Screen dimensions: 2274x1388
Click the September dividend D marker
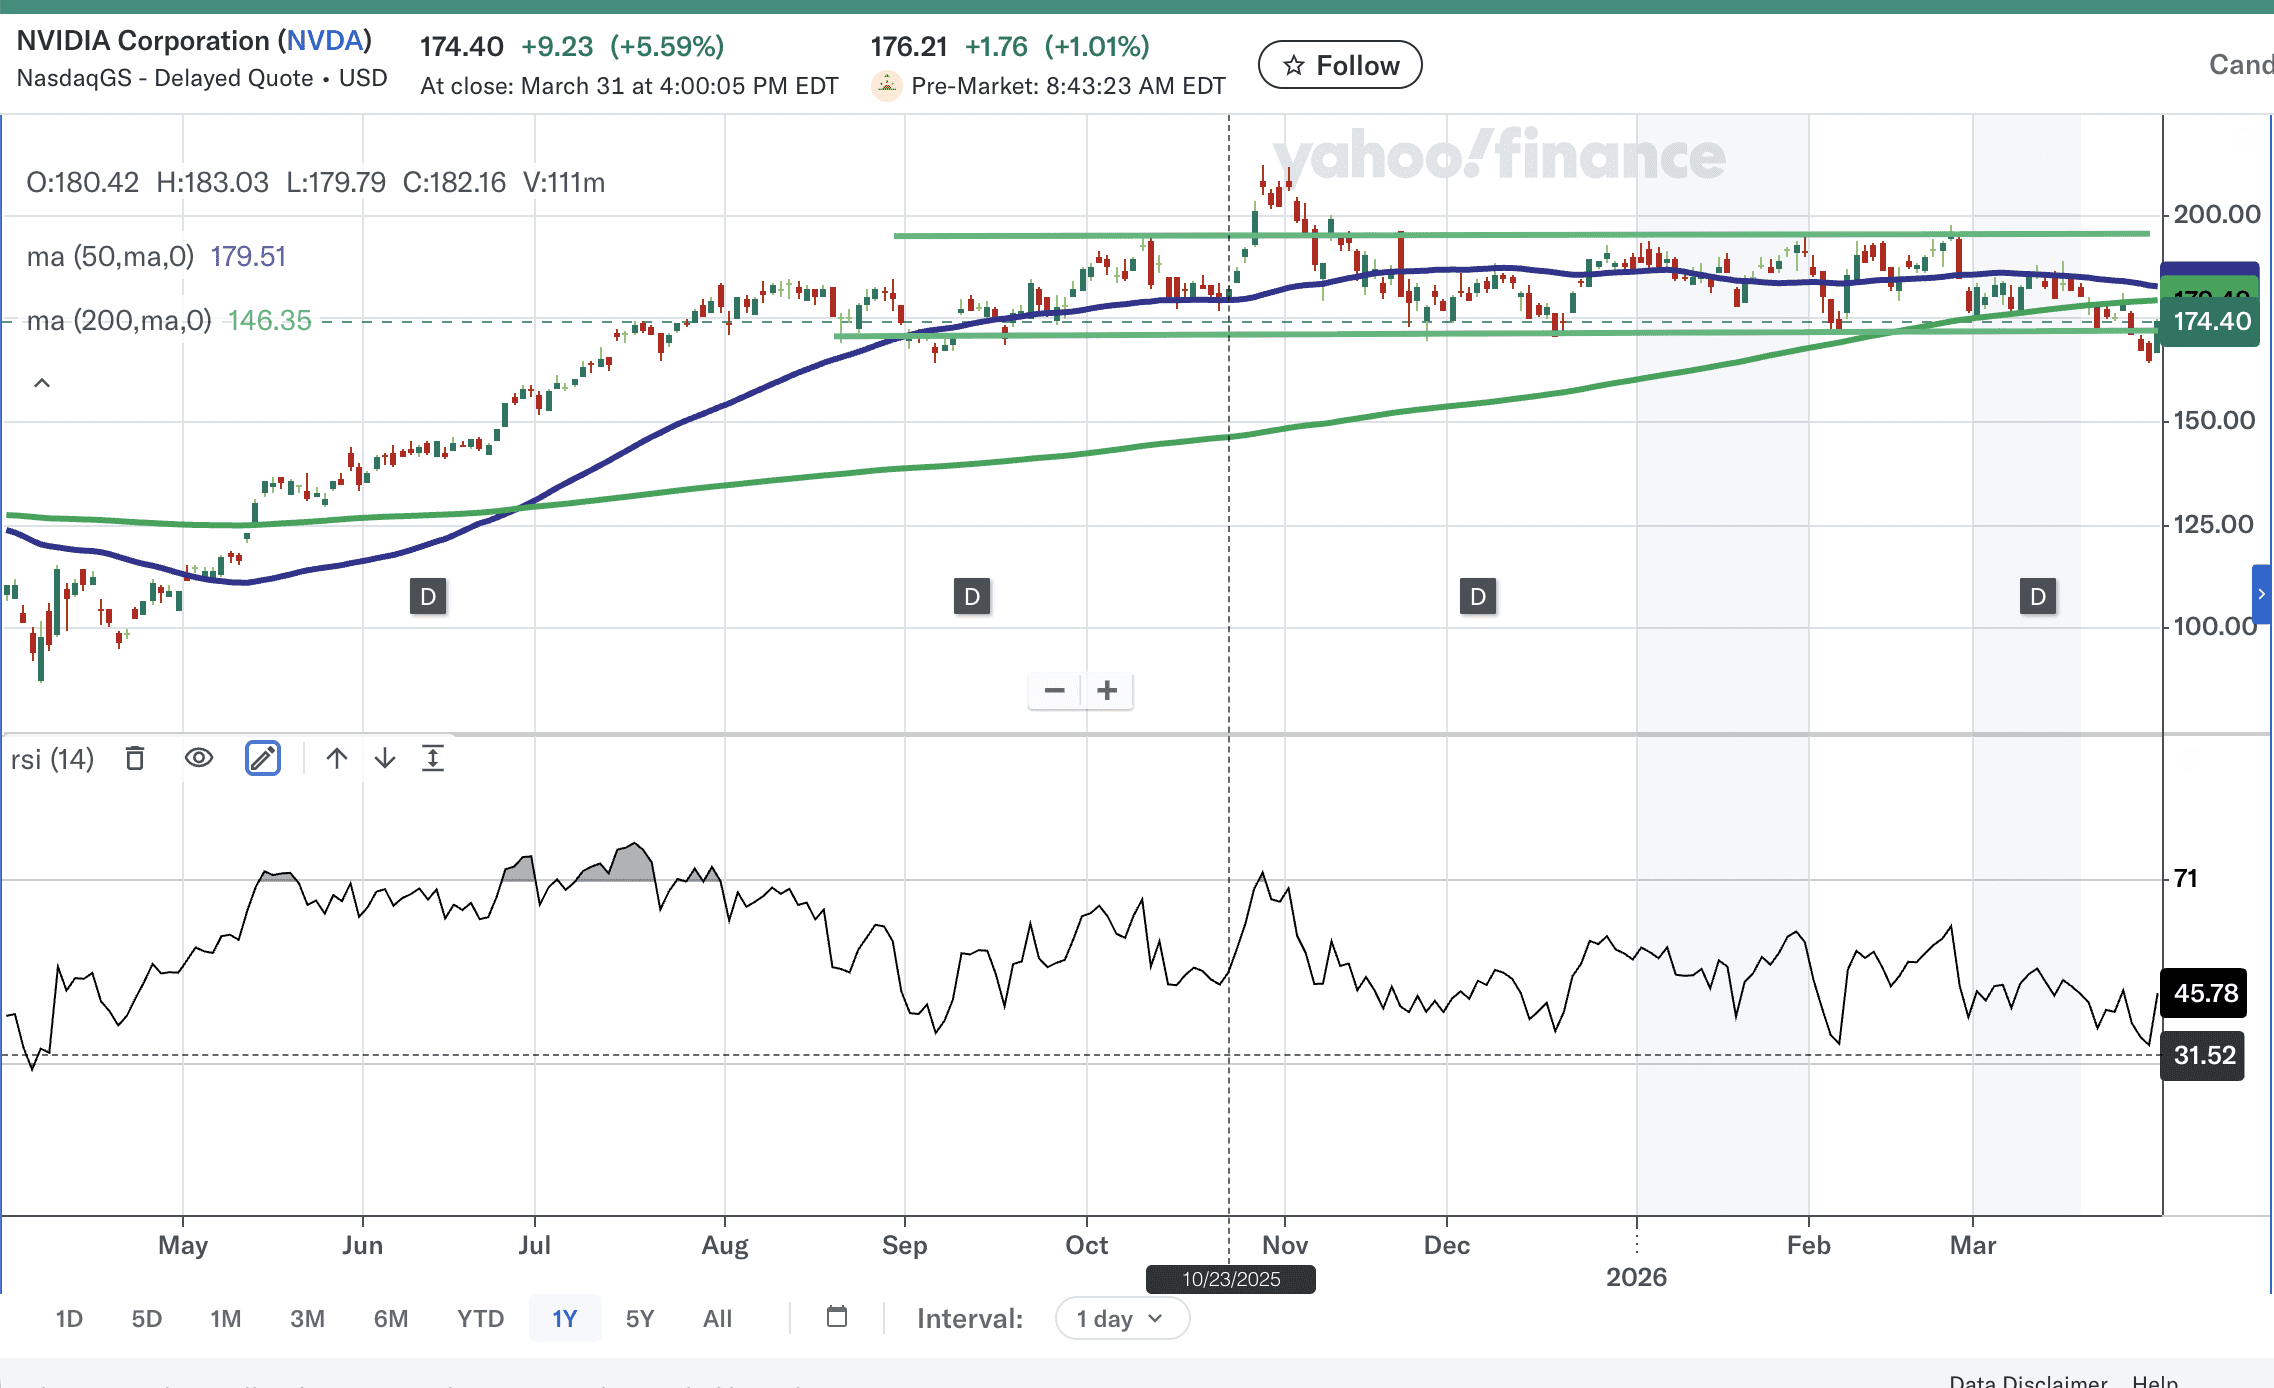point(971,597)
